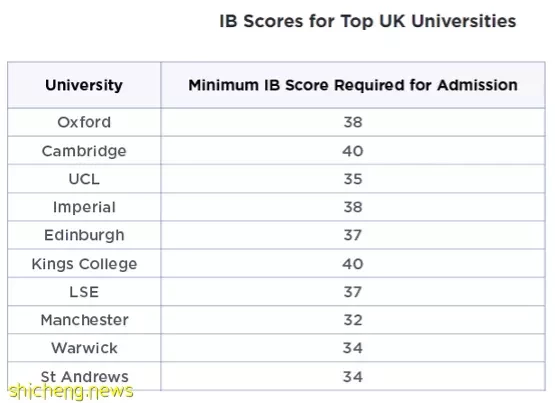Click UCL's score value 35
The width and height of the screenshot is (556, 404).
tap(353, 179)
